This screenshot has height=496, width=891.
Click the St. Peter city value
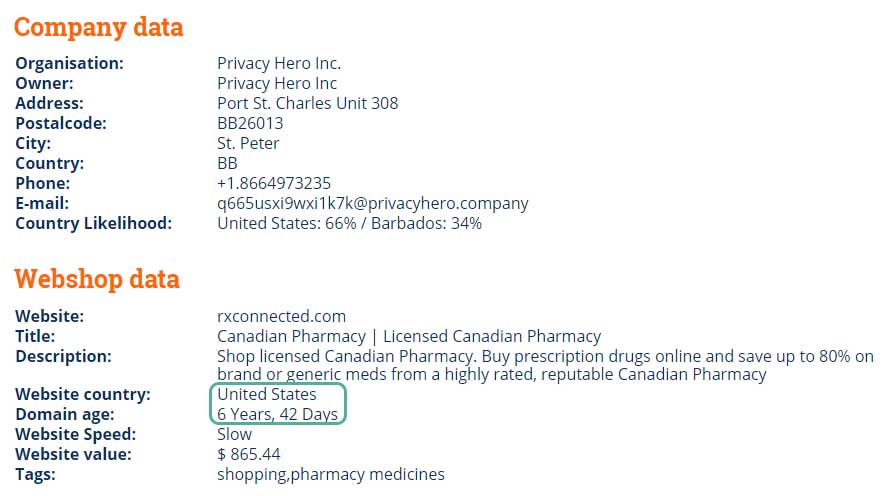pos(248,143)
